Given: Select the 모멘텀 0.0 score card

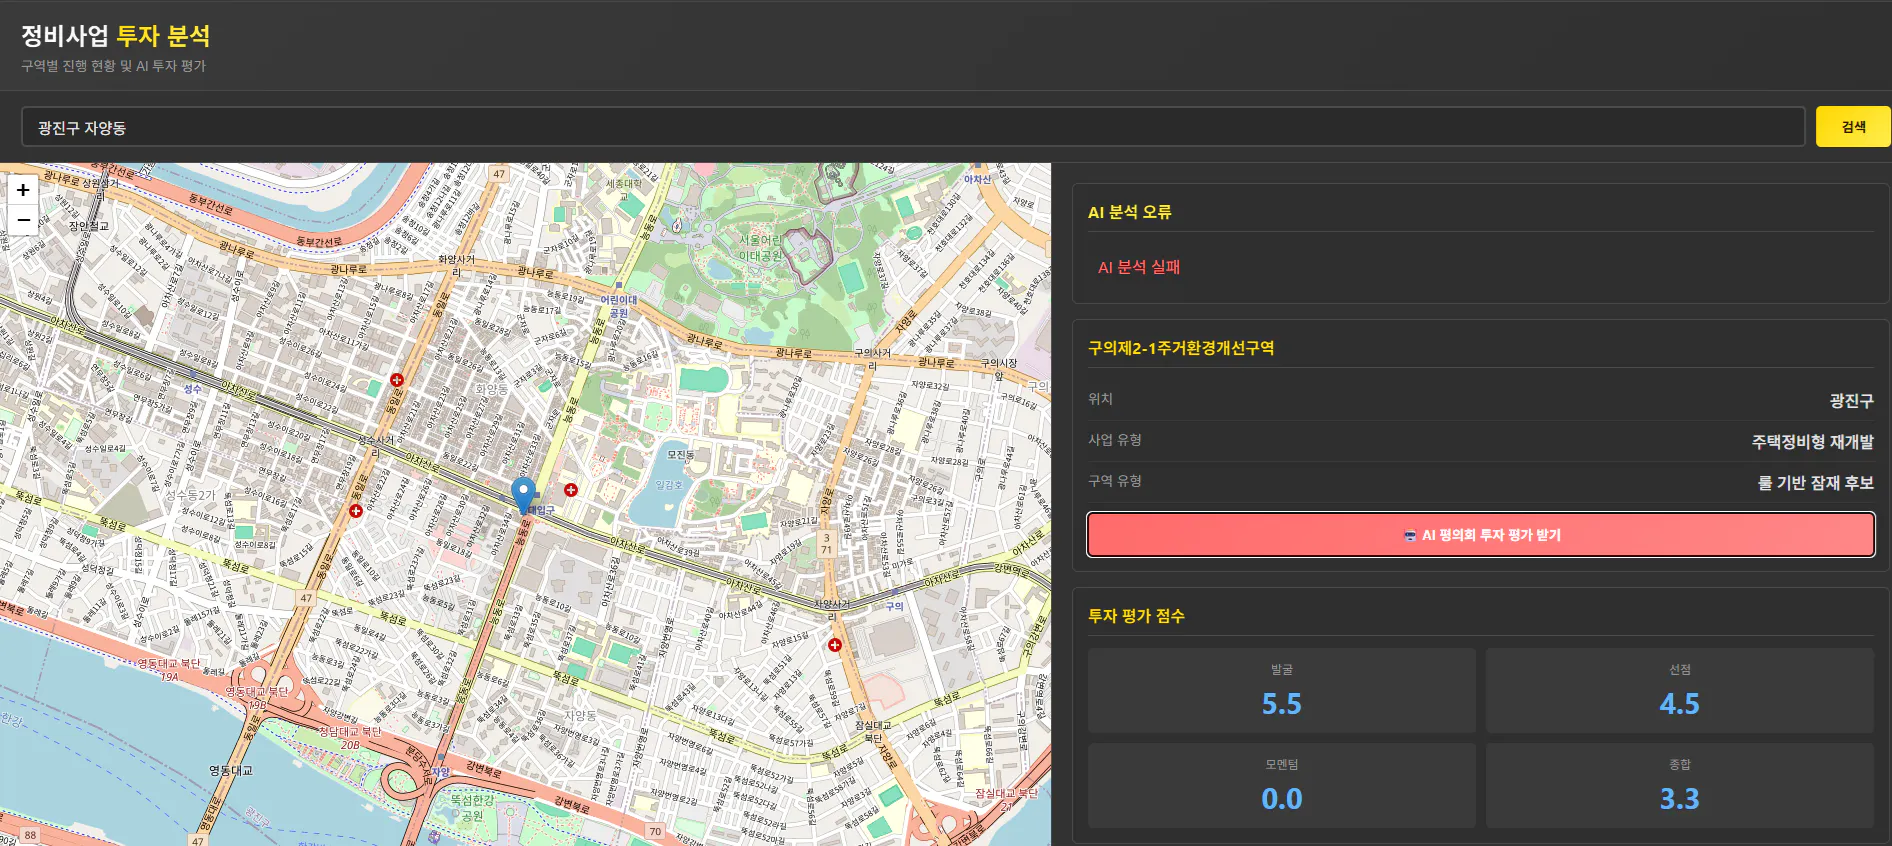Looking at the screenshot, I should (x=1282, y=785).
